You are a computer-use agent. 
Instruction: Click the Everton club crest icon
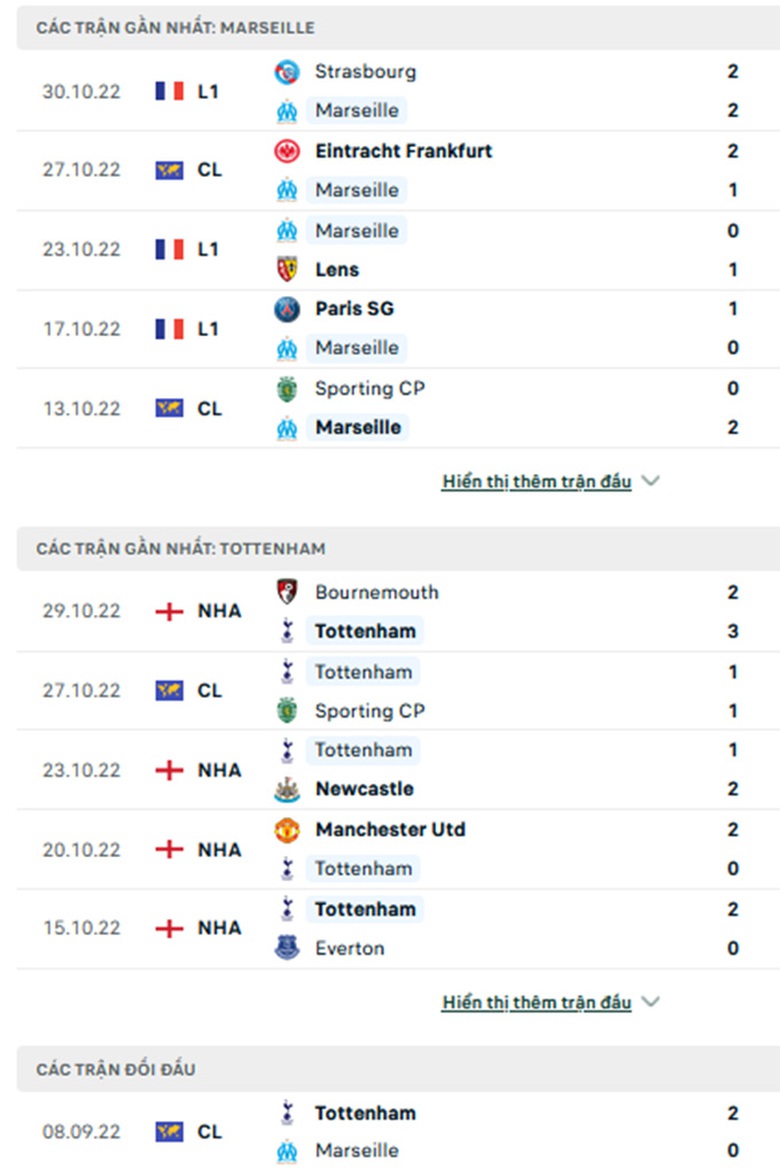tap(287, 948)
